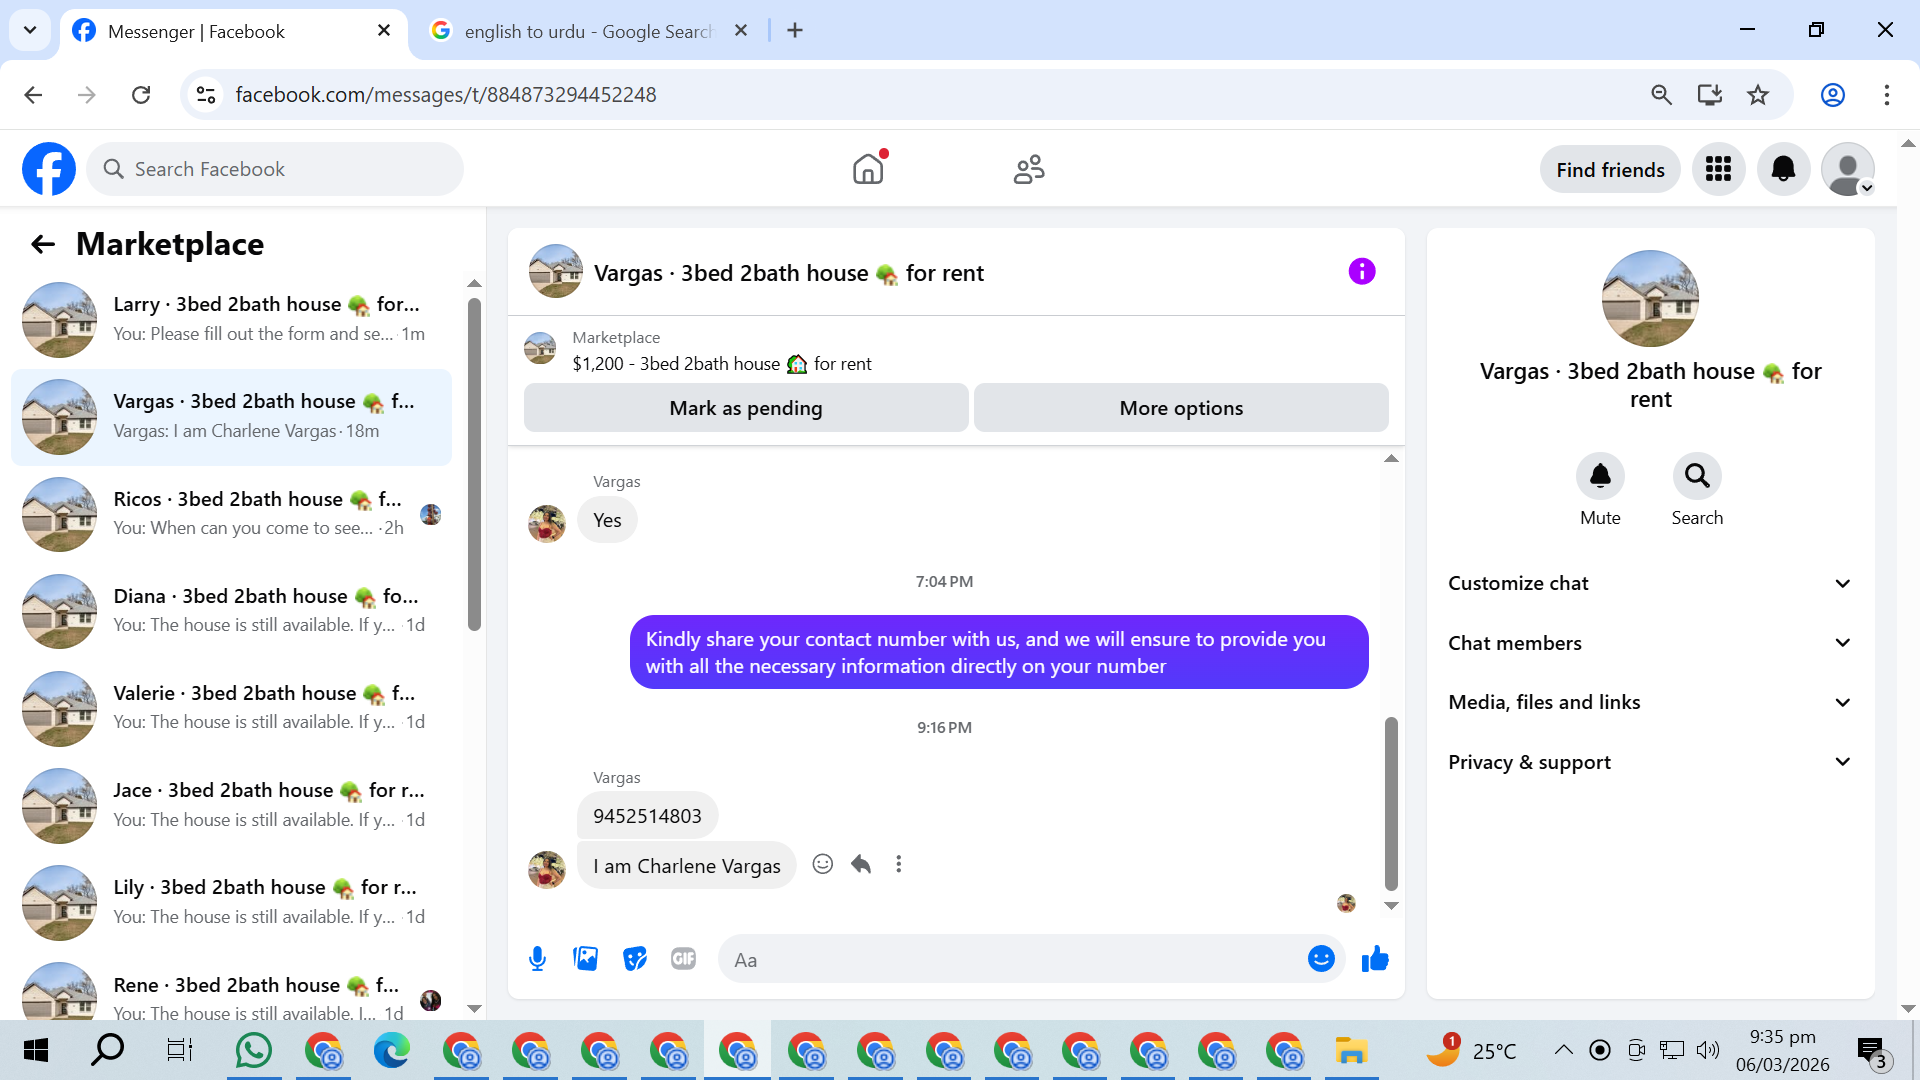Image resolution: width=1920 pixels, height=1080 pixels.
Task: Attach a photo using image icon
Action: [x=585, y=959]
